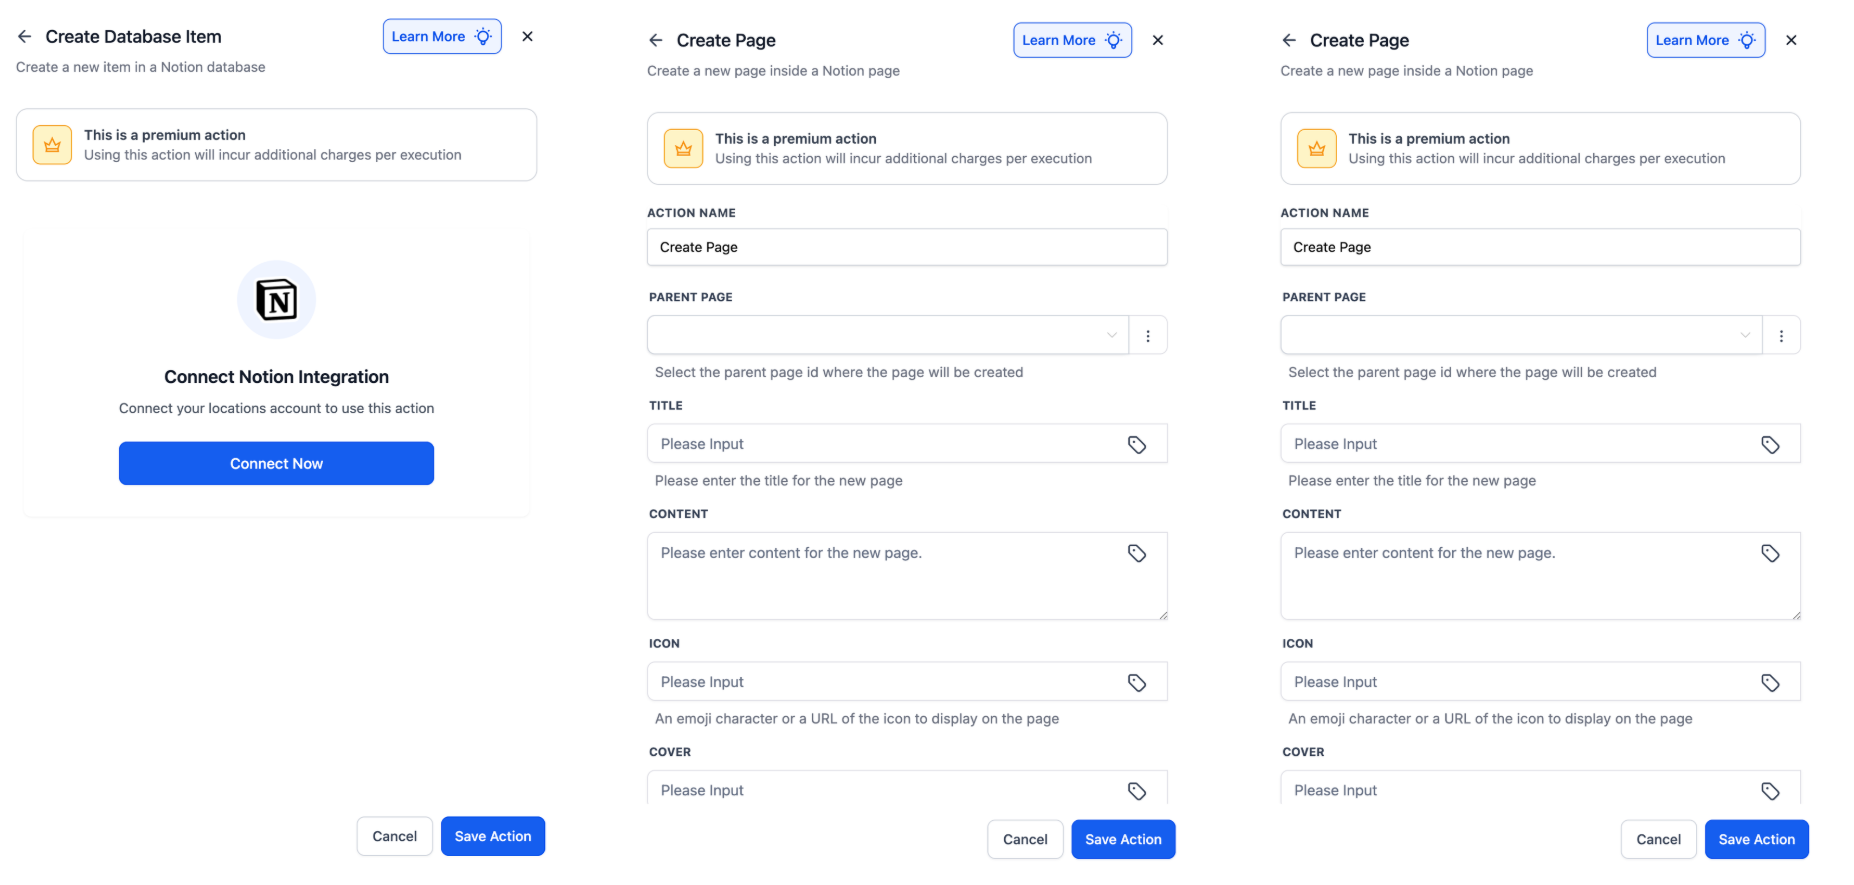Open Parent Page dropdown in rightmost panel
This screenshot has width=1854, height=885.
(x=1520, y=336)
